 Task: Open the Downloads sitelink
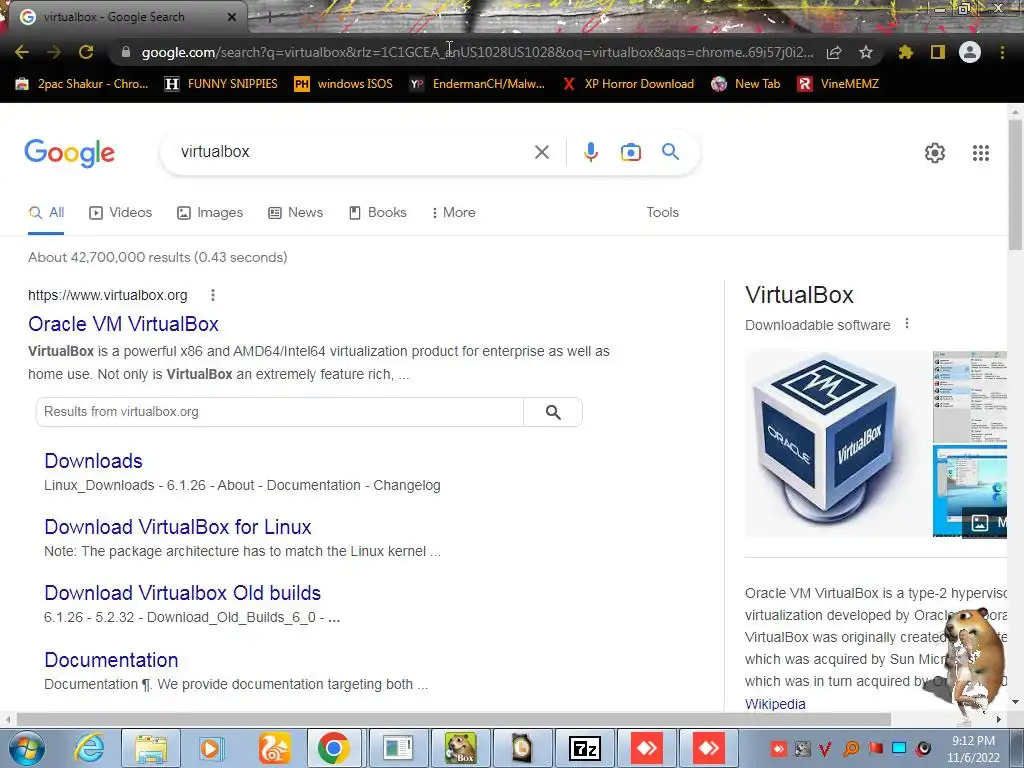(x=93, y=461)
